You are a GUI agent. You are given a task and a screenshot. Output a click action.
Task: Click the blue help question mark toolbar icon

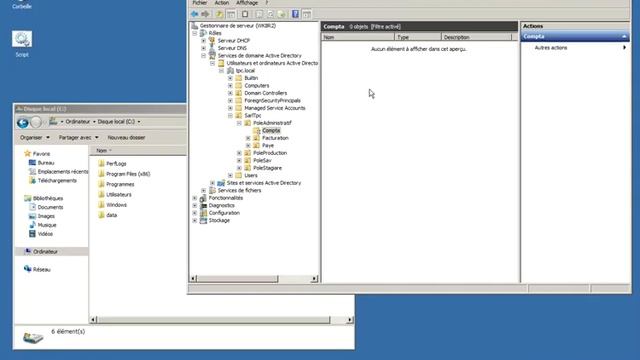[295, 14]
